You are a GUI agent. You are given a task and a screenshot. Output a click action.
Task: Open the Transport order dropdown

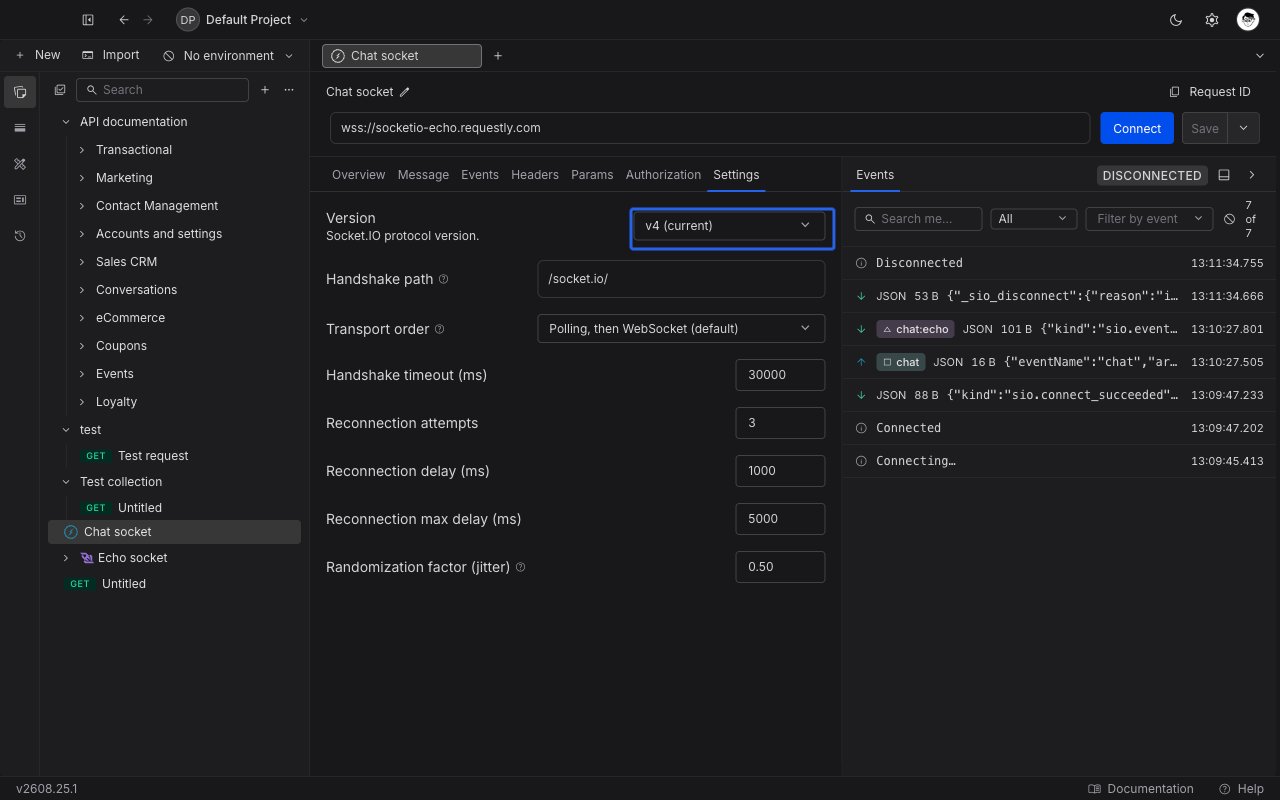click(x=681, y=329)
